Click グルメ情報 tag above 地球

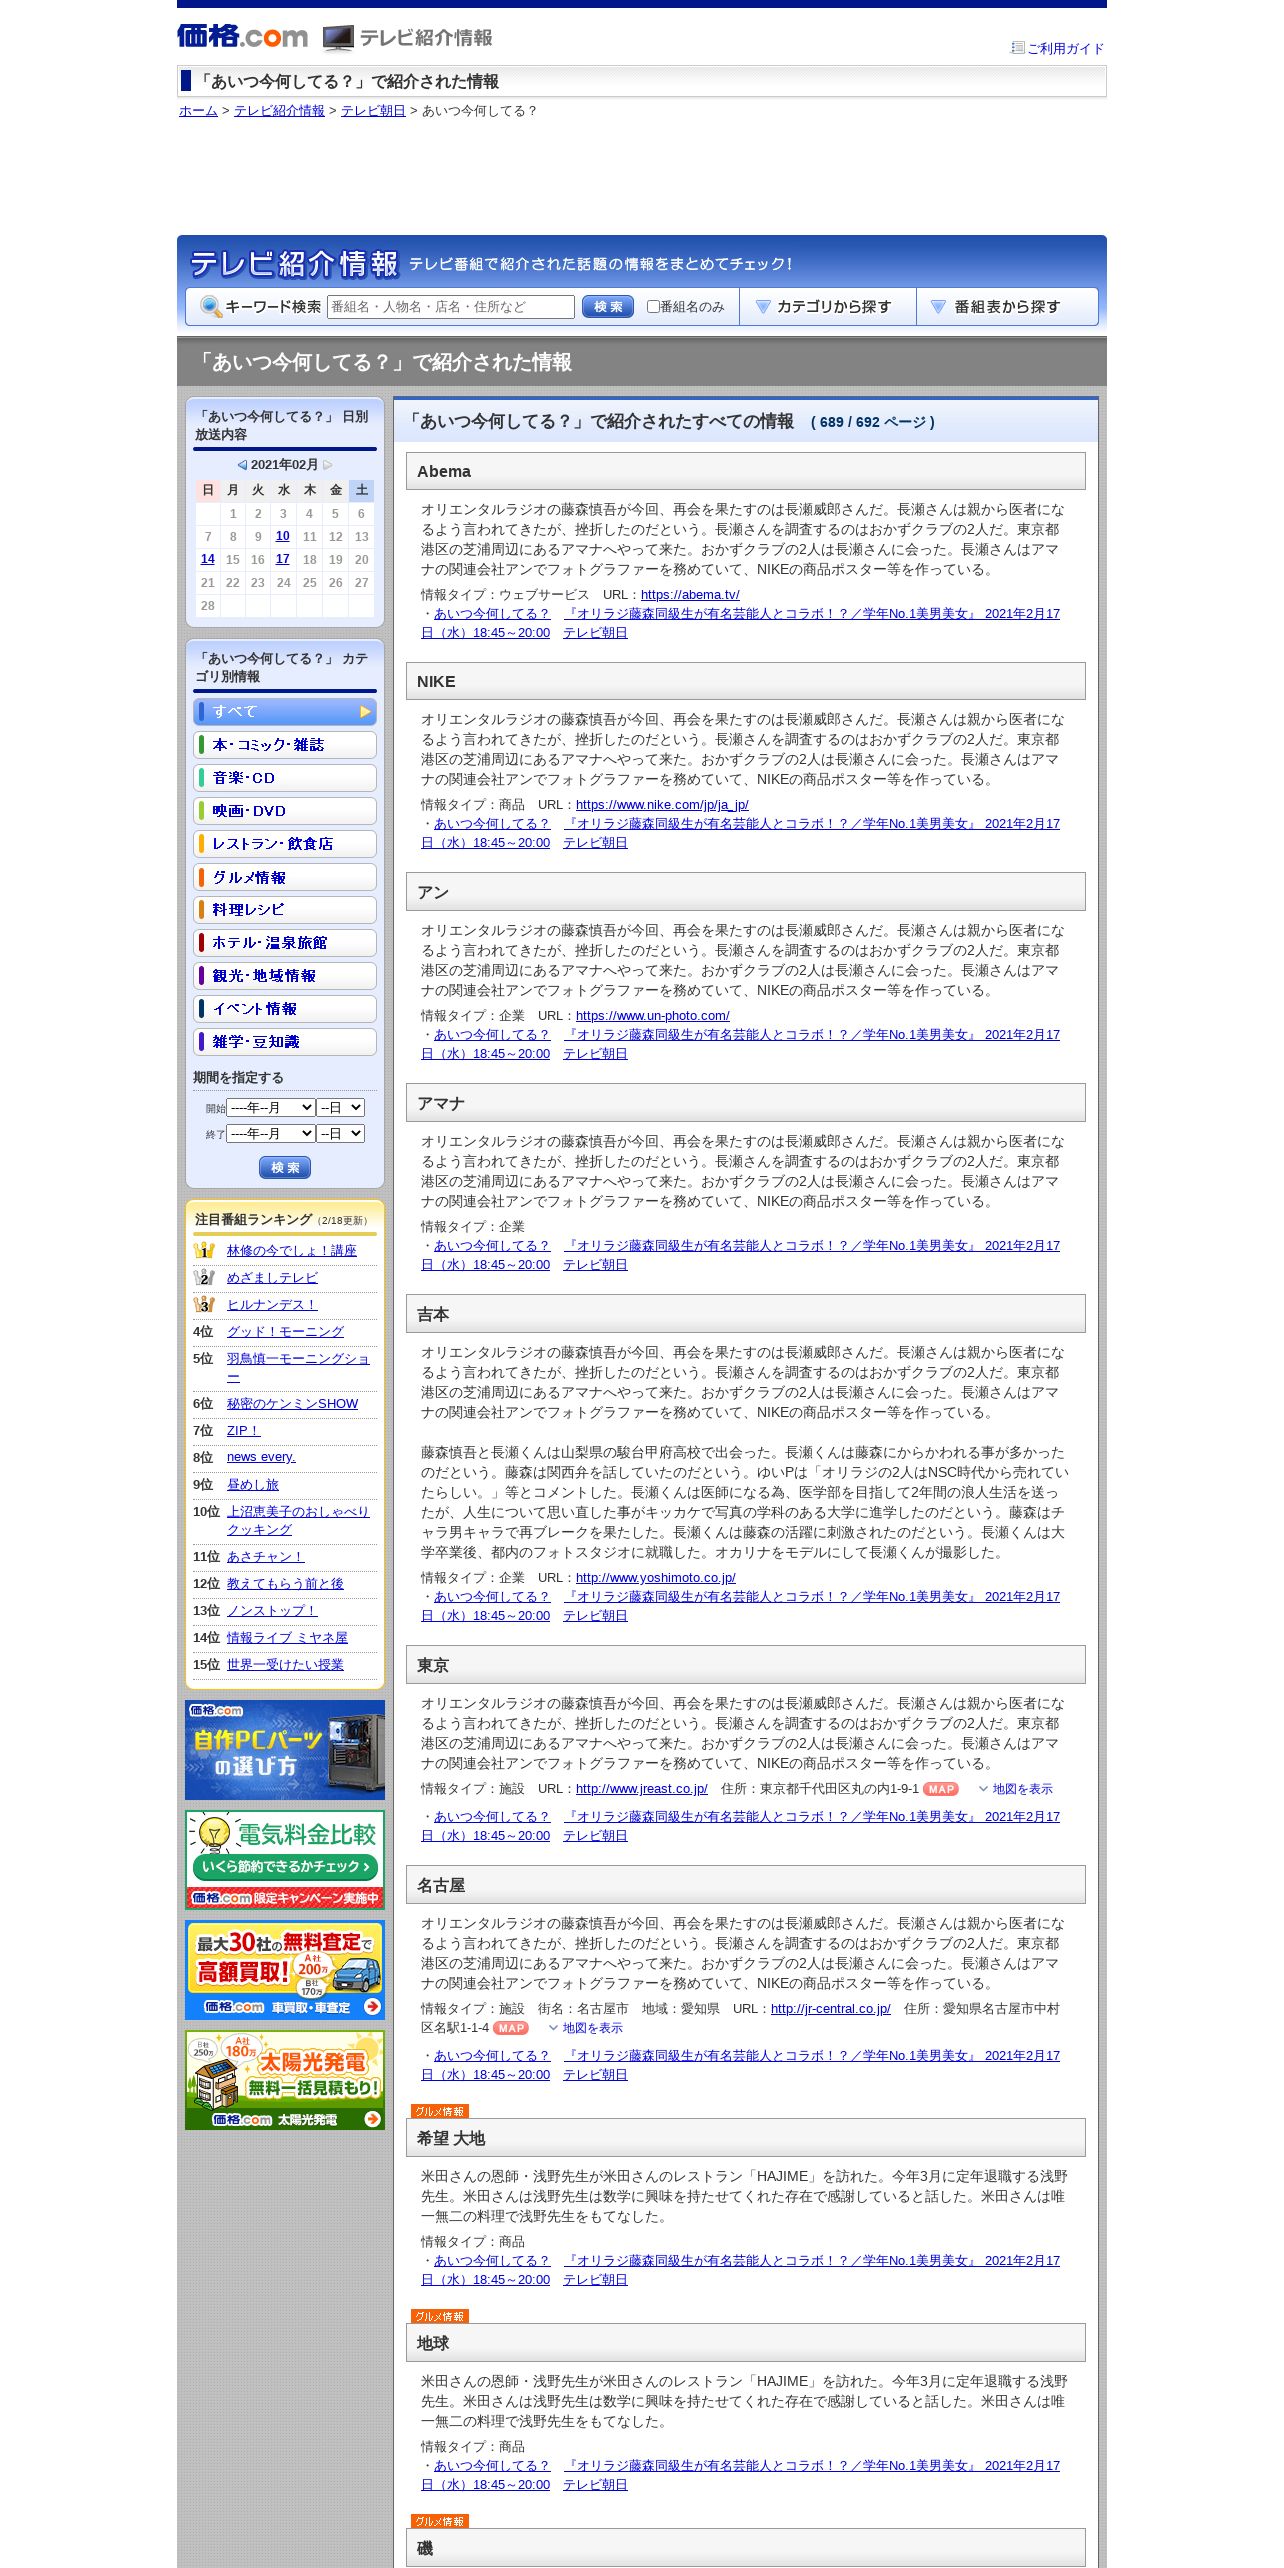click(440, 2316)
